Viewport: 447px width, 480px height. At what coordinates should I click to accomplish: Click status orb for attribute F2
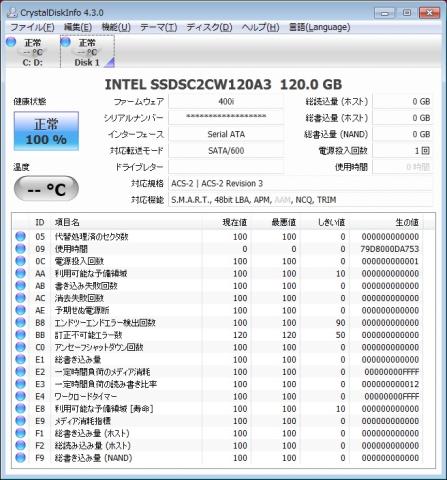(20, 446)
